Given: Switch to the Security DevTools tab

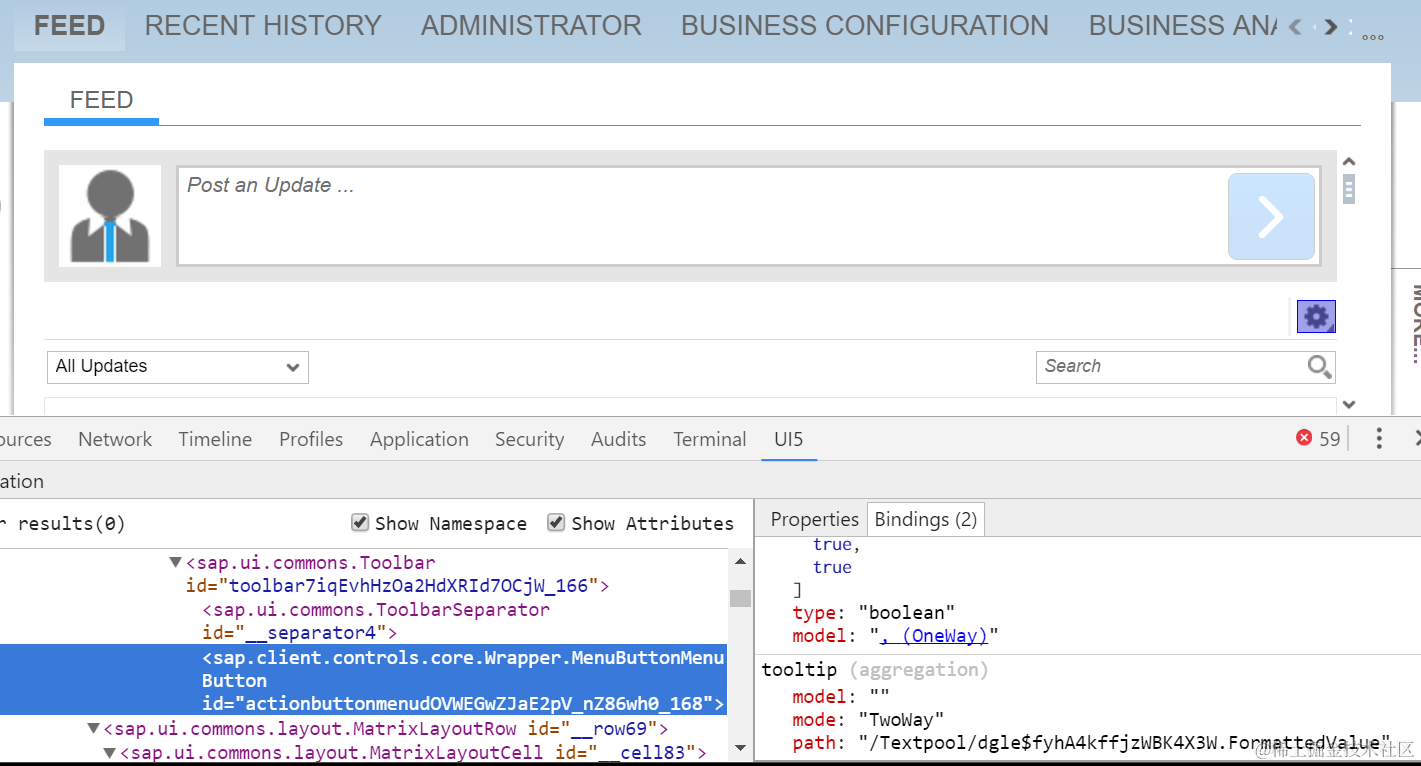Looking at the screenshot, I should [x=529, y=439].
